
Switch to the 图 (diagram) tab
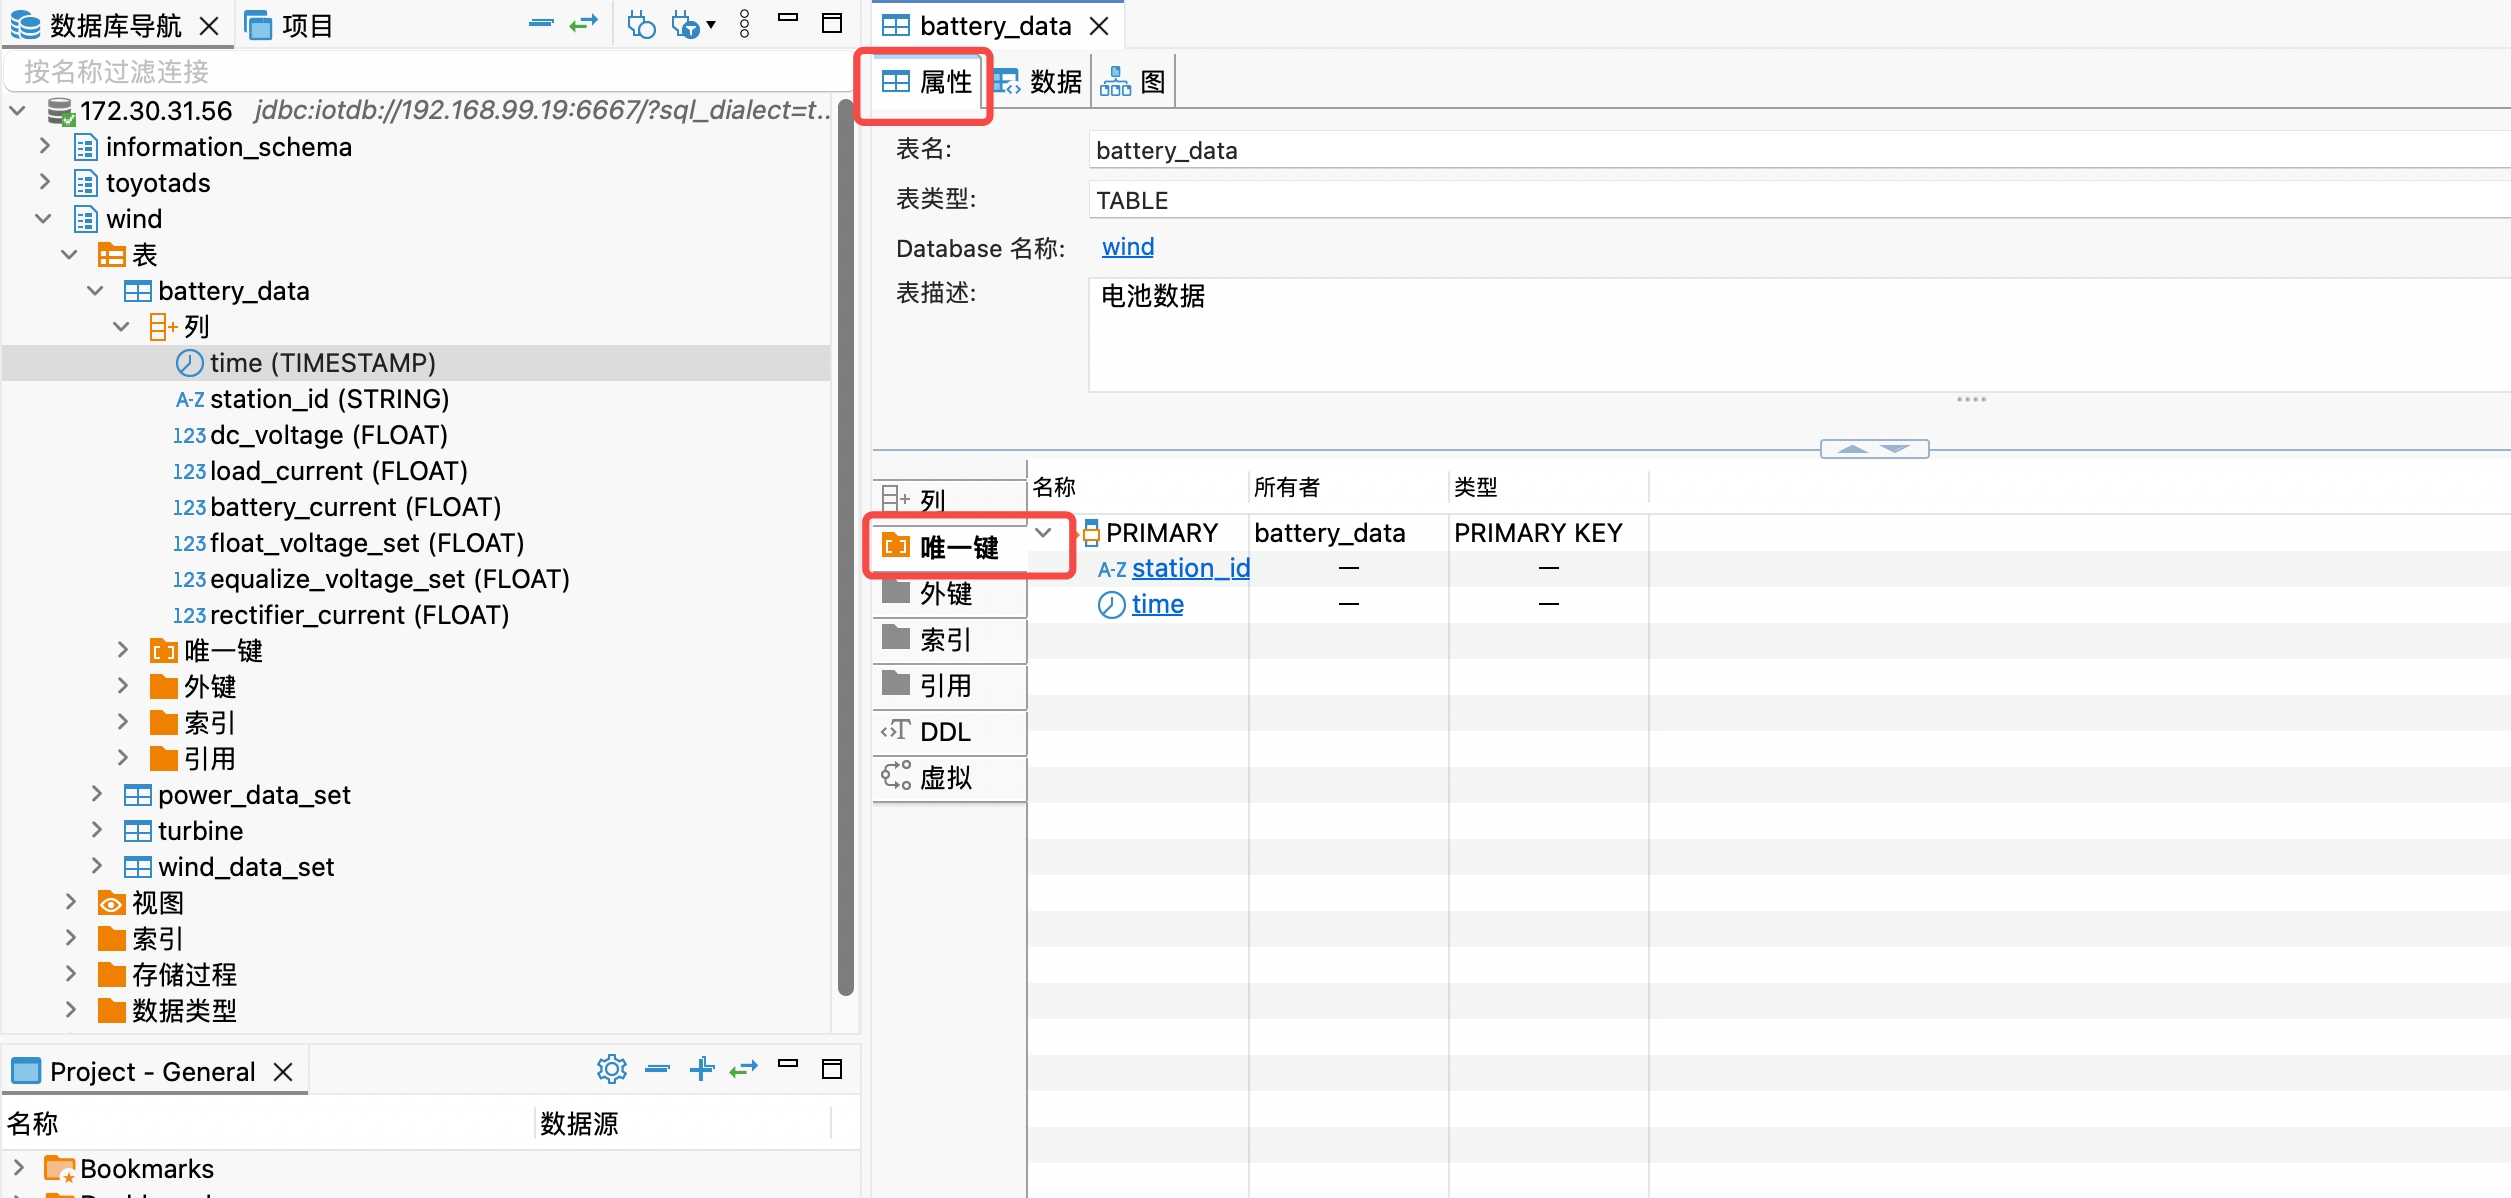(1133, 80)
